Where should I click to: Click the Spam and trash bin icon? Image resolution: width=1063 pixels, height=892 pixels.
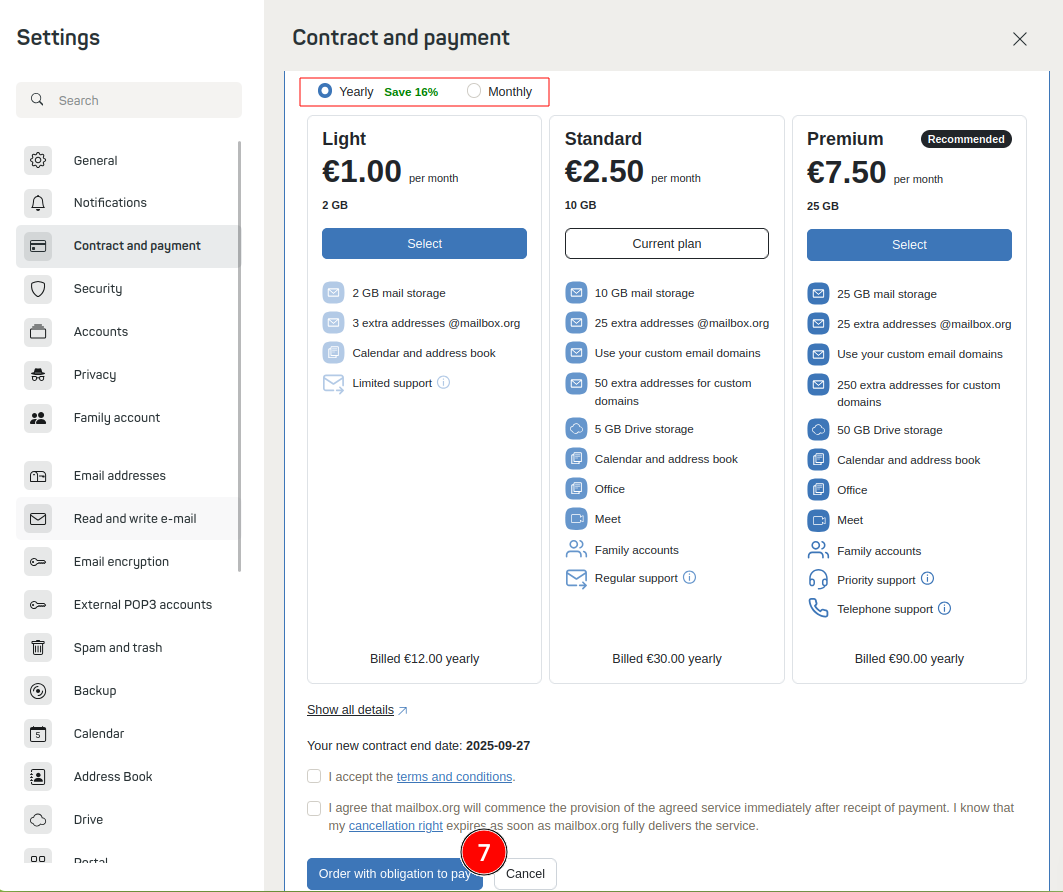coord(37,647)
